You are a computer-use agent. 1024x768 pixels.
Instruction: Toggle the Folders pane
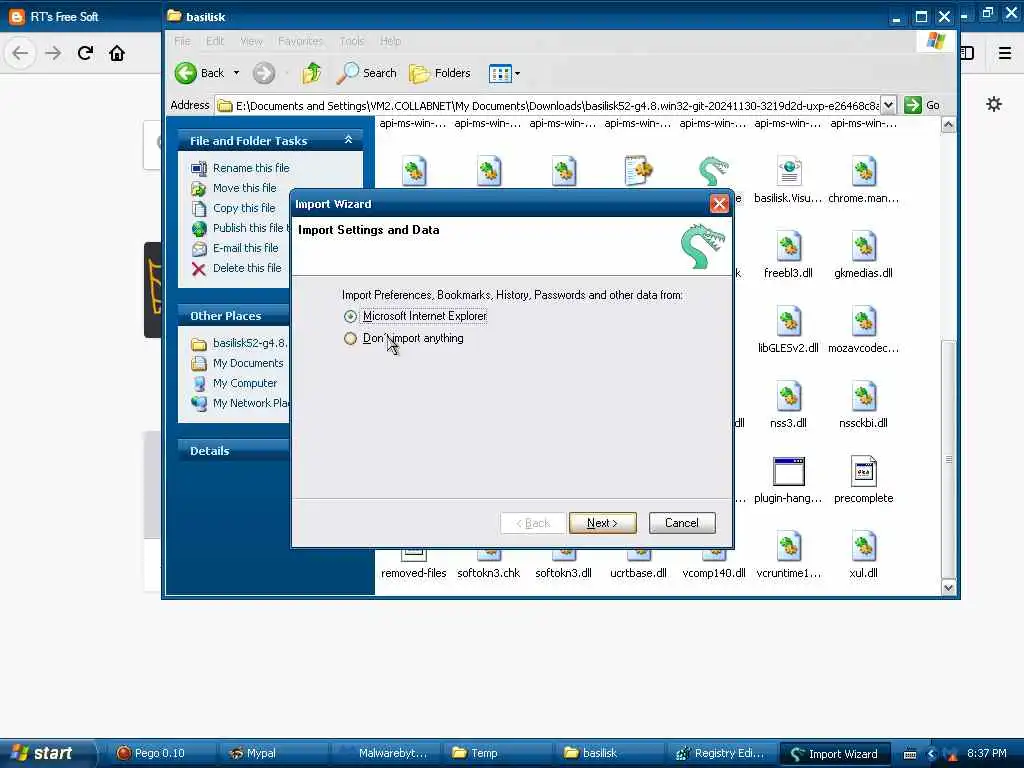pos(440,73)
